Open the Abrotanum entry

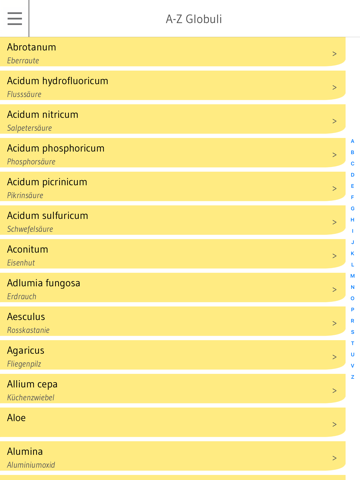tap(173, 52)
